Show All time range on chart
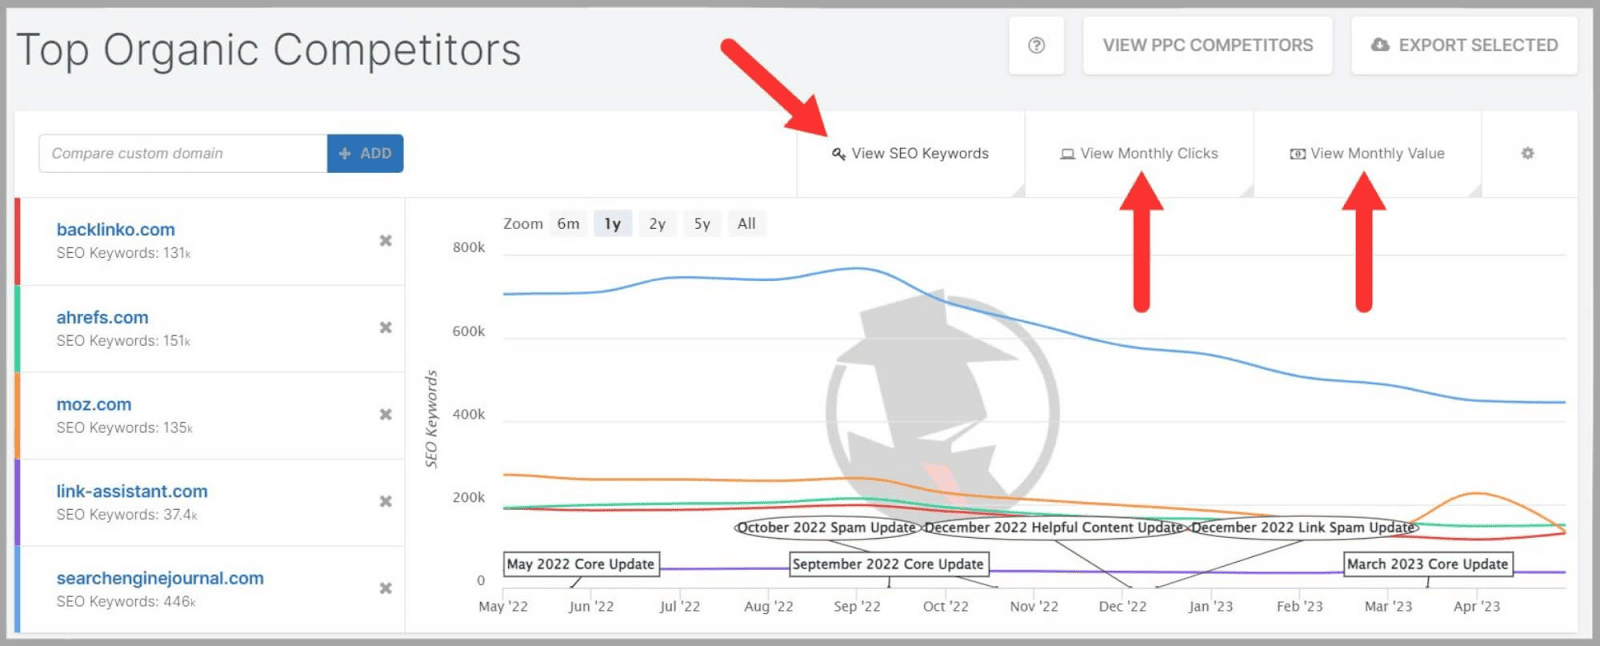The height and width of the screenshot is (646, 1600). point(746,224)
